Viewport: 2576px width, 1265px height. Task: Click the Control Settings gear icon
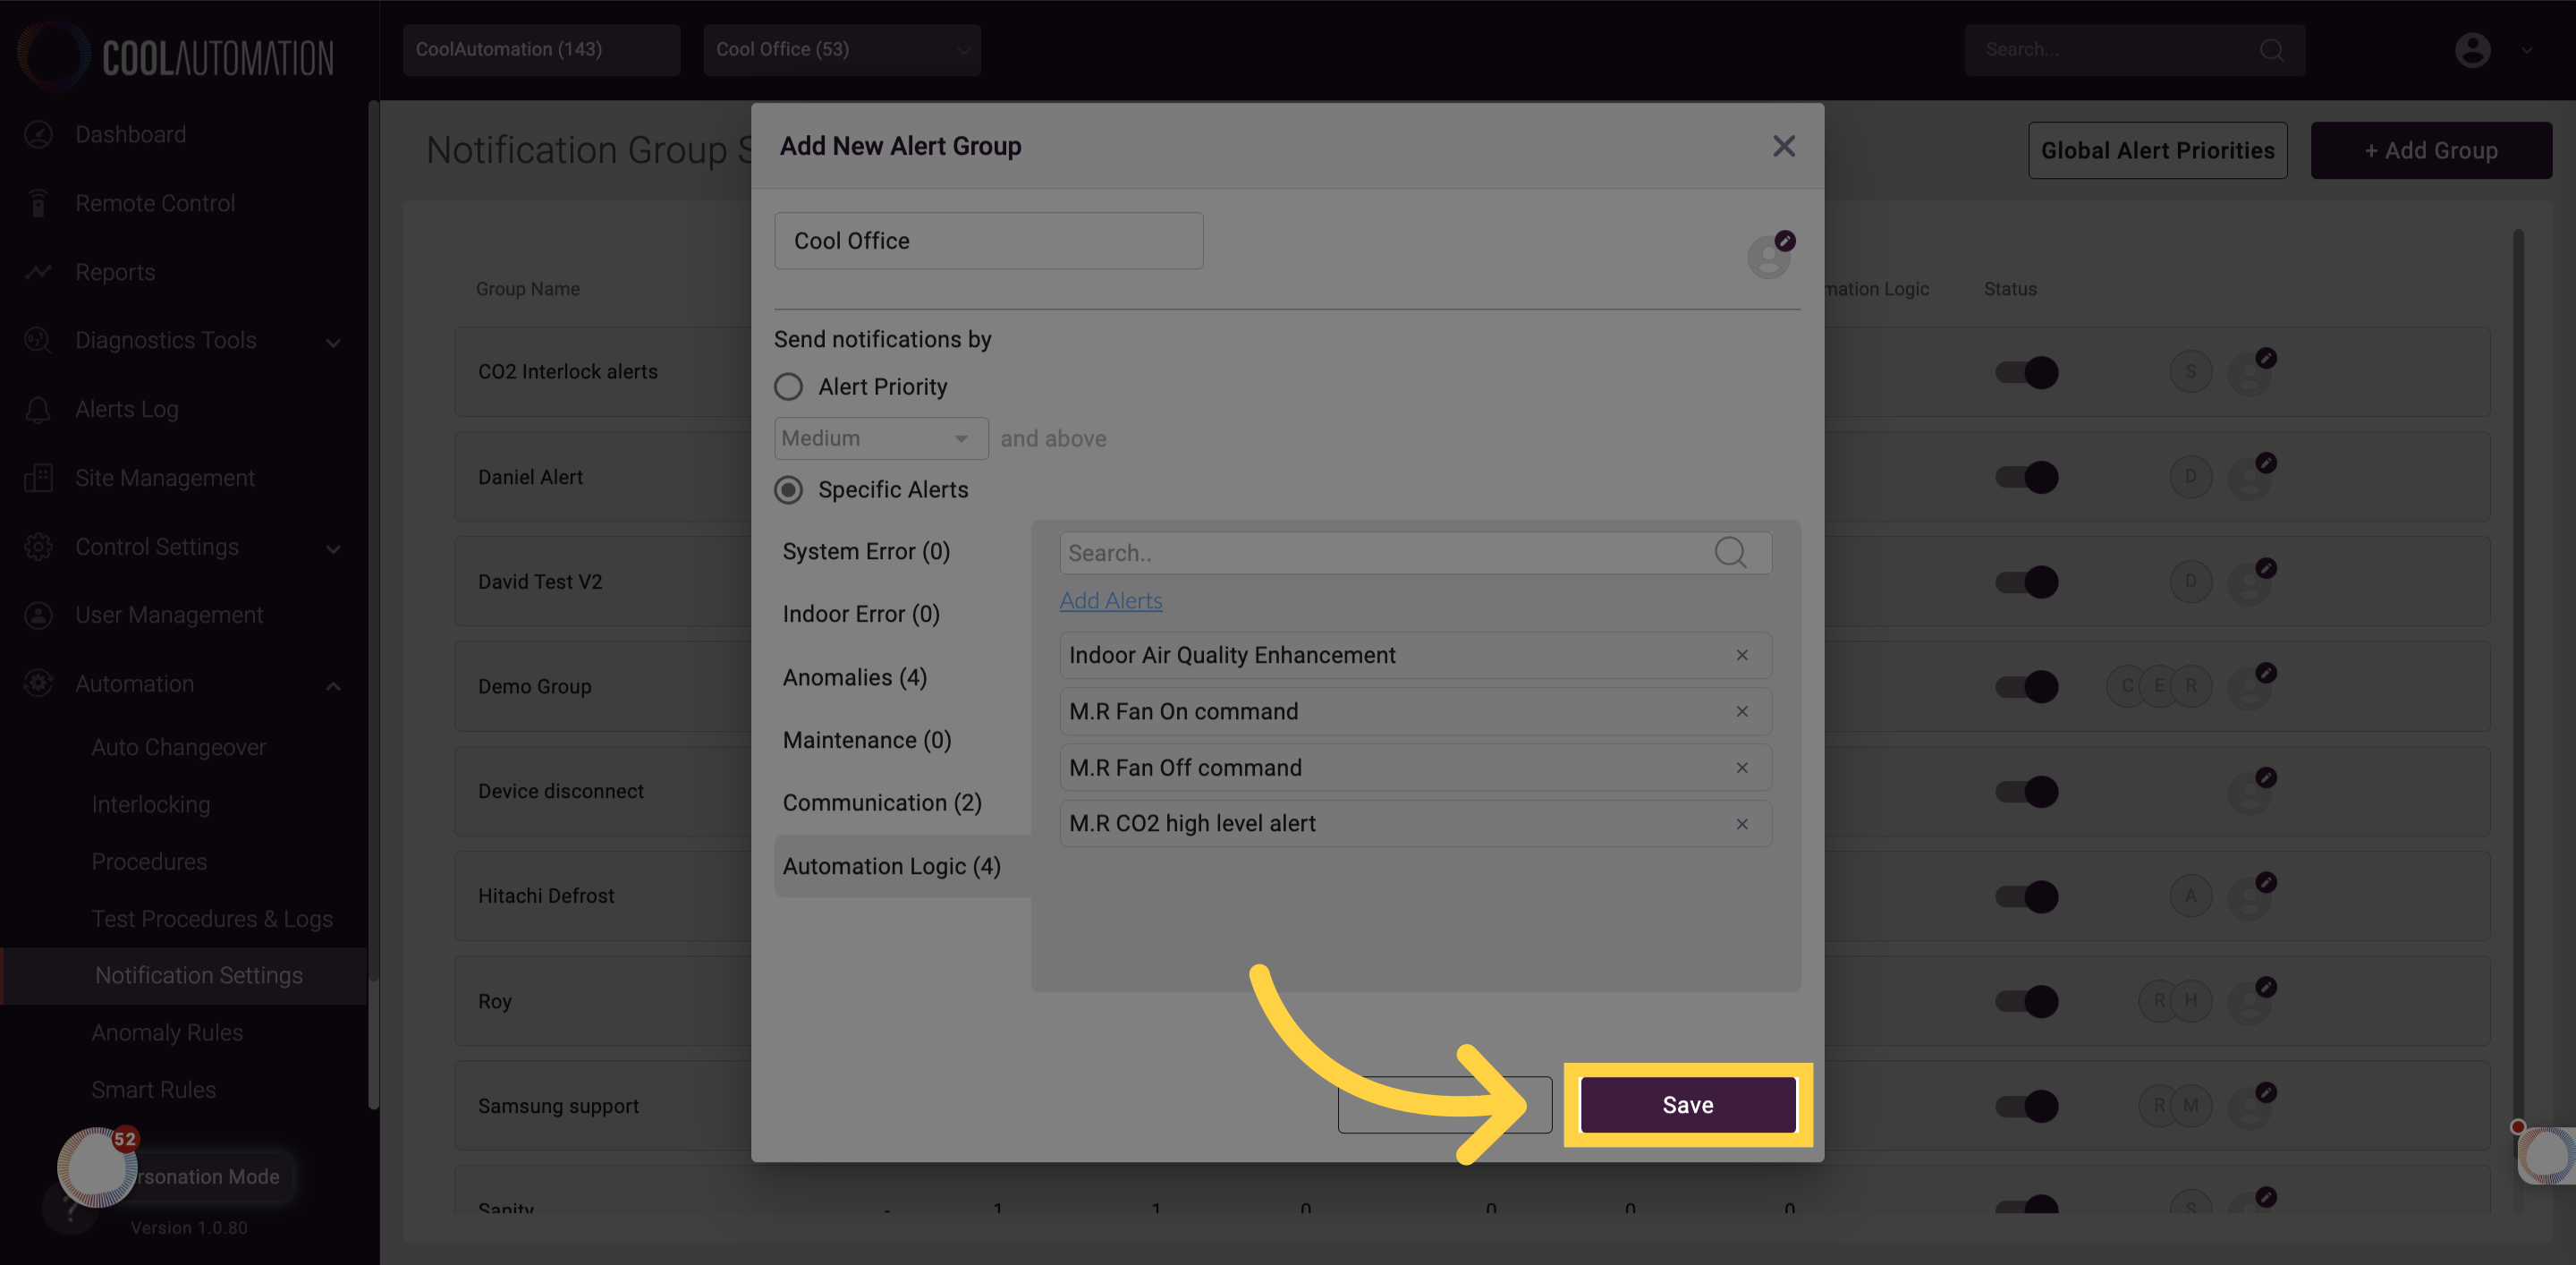pos(38,547)
